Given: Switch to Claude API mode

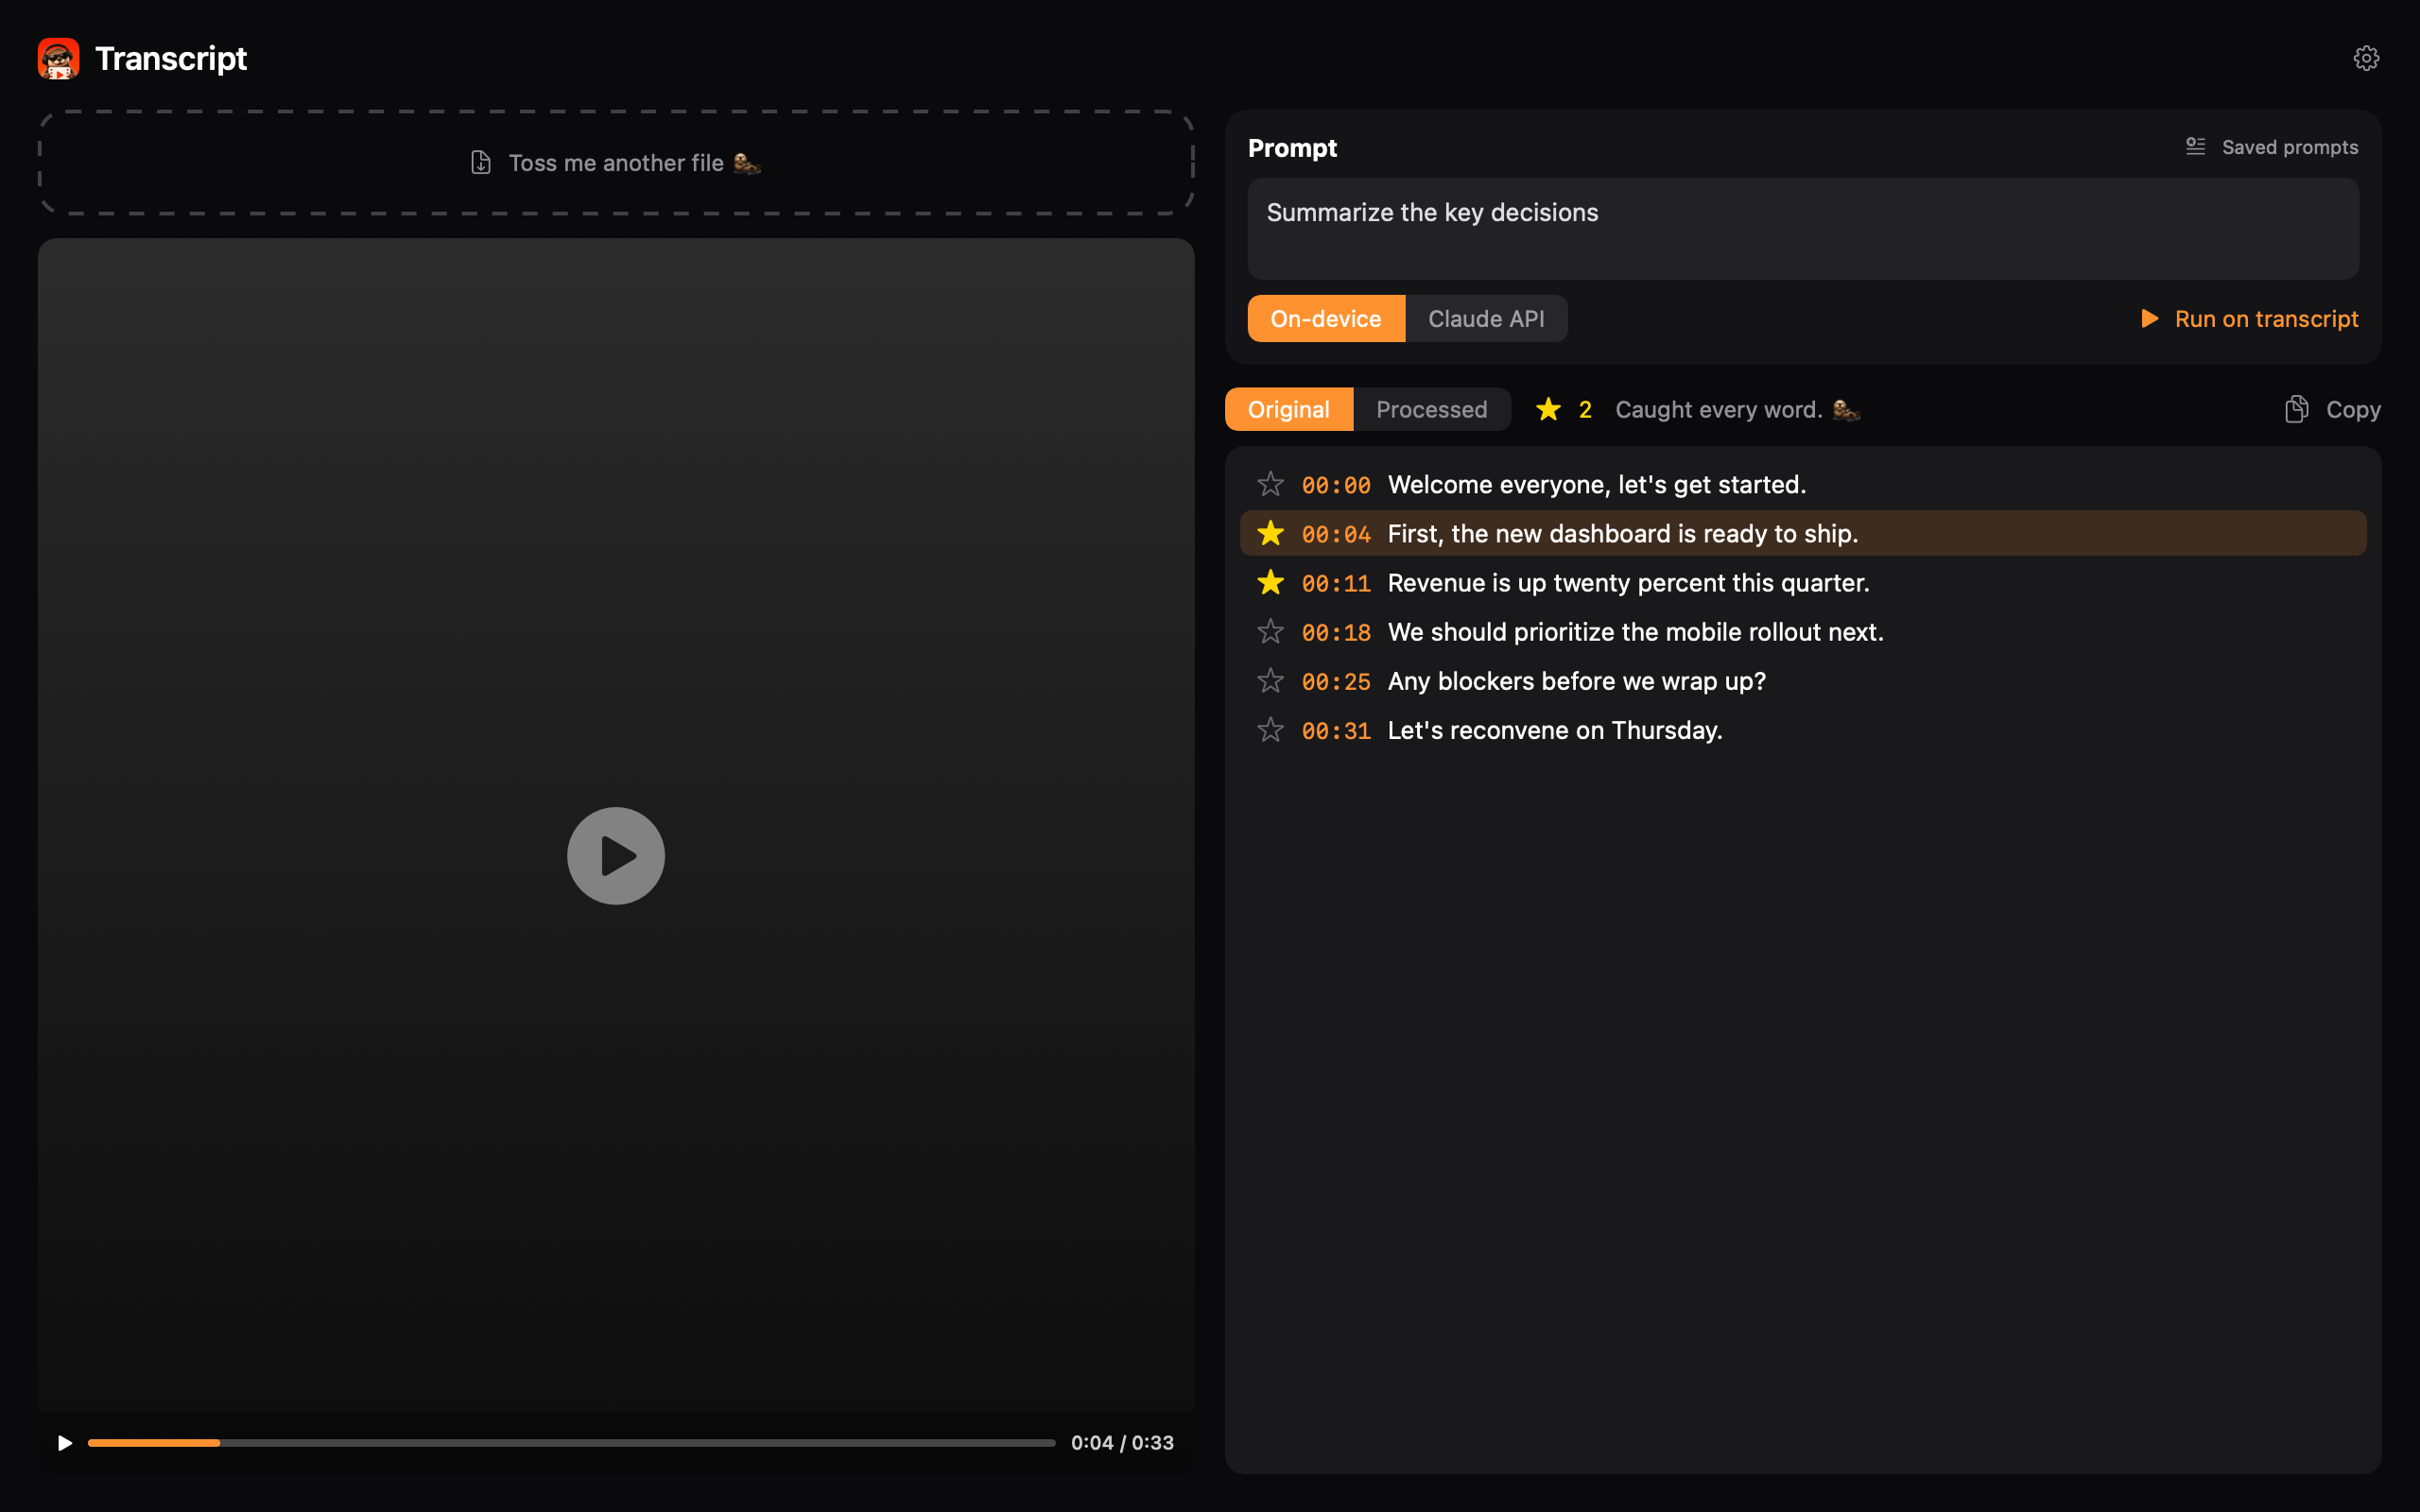Looking at the screenshot, I should click(1486, 318).
